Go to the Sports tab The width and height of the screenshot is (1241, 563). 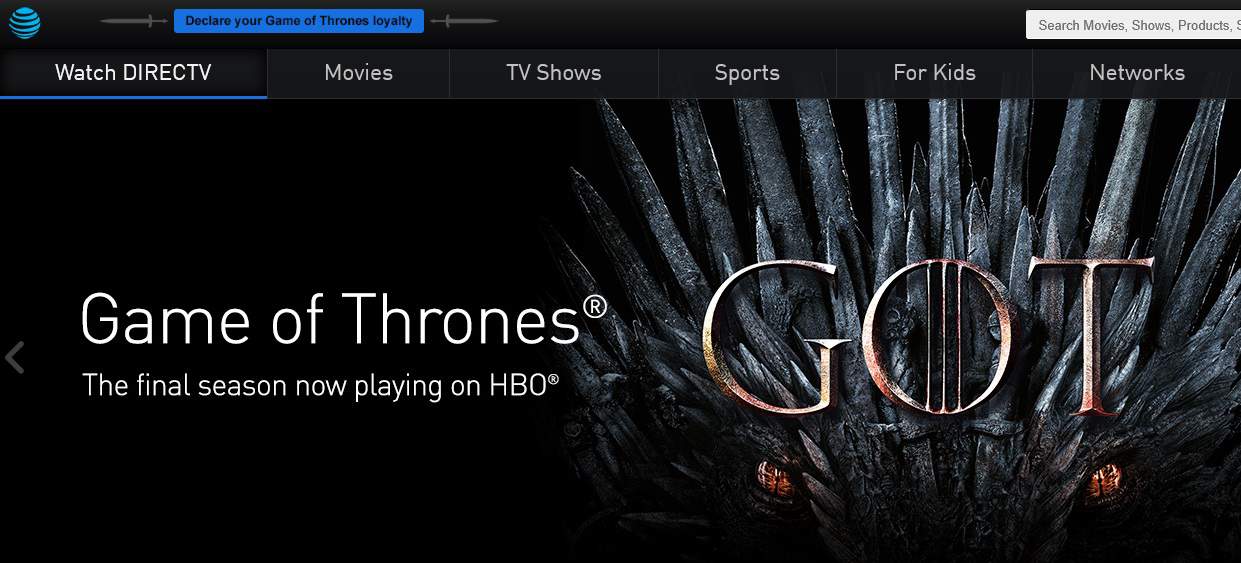[x=747, y=73]
